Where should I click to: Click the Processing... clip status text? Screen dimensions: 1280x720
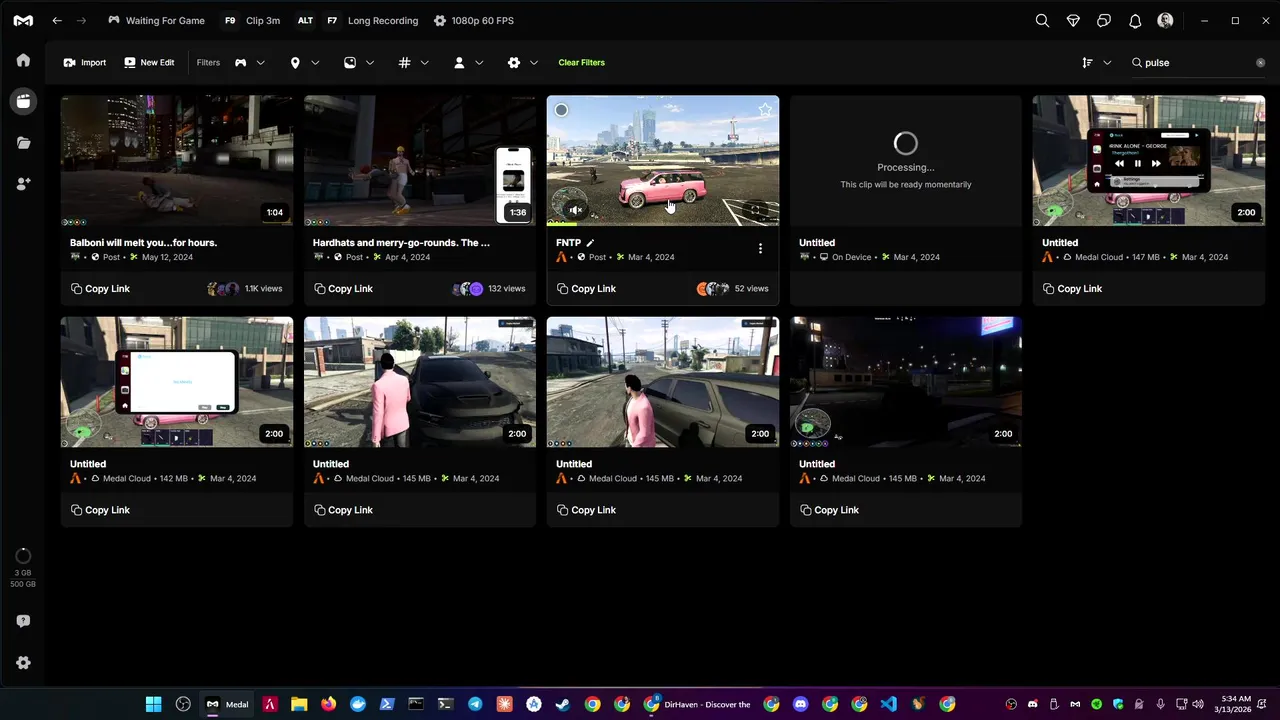click(x=906, y=168)
